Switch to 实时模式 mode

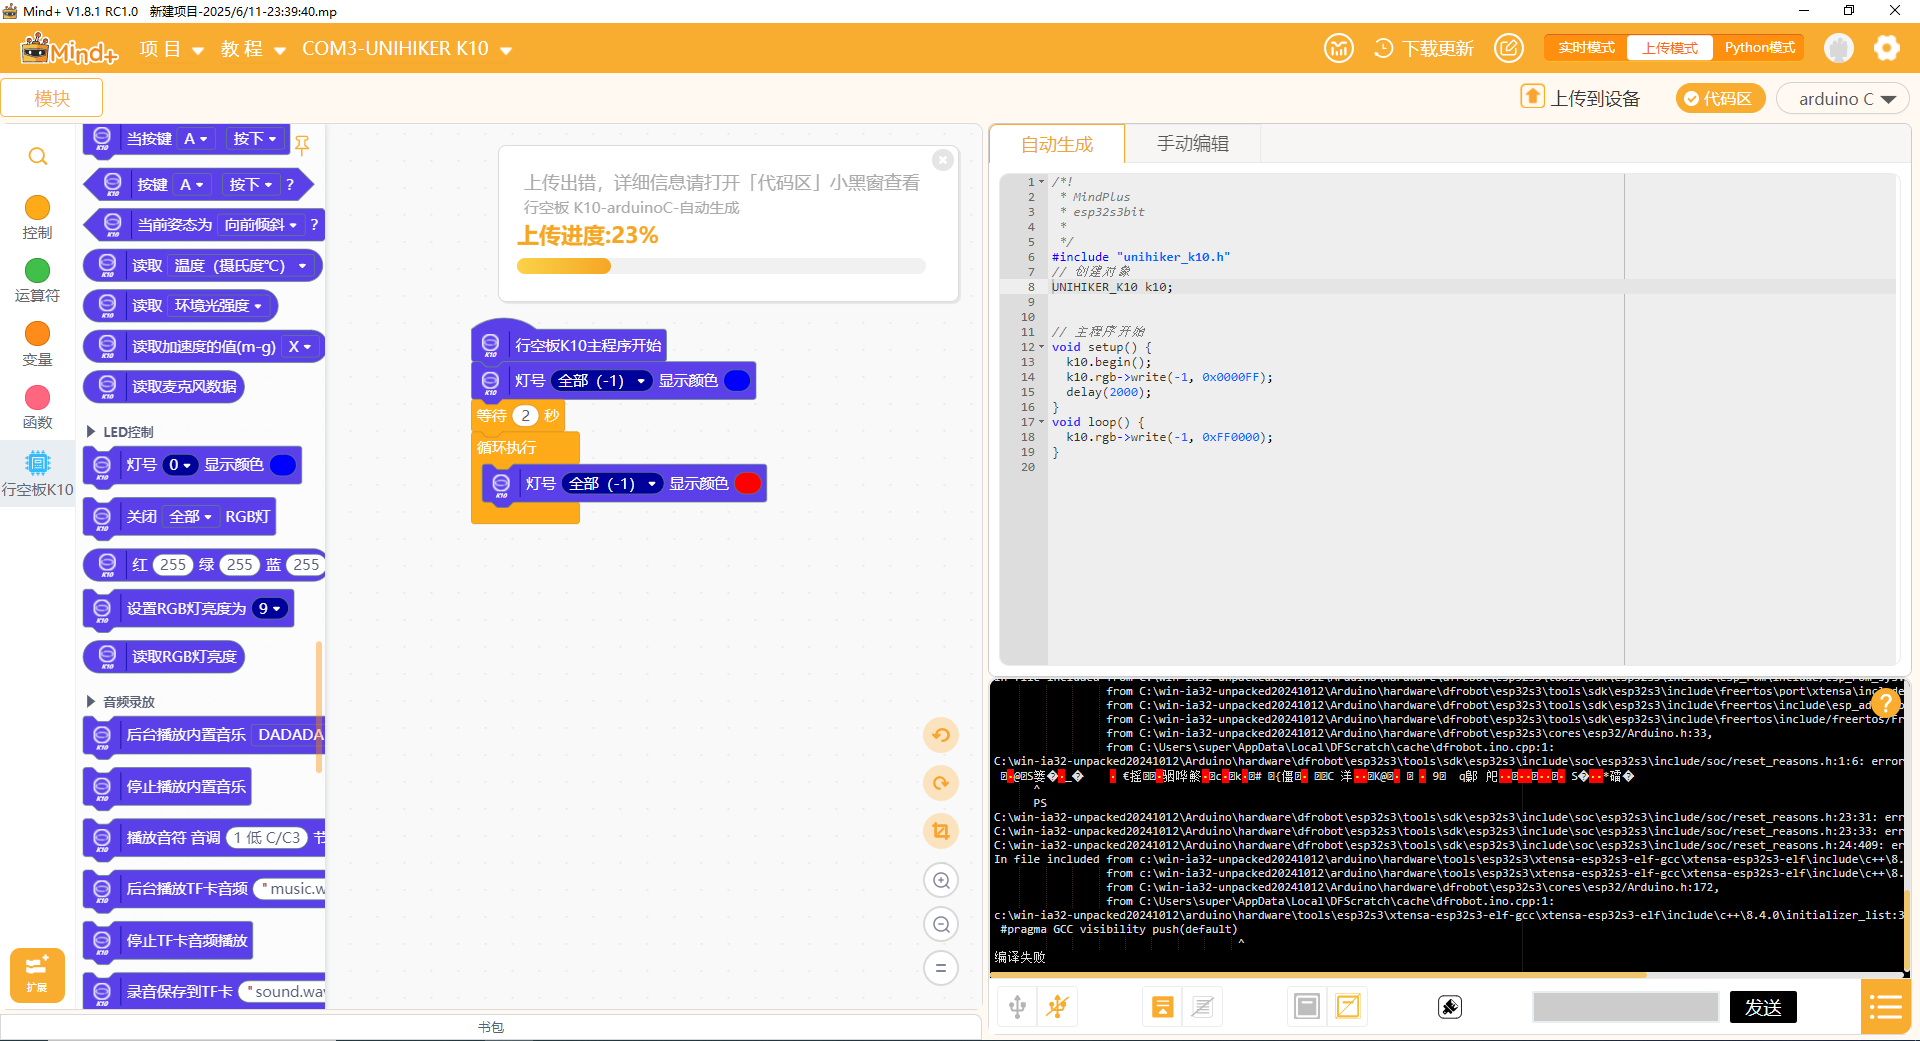click(1586, 48)
